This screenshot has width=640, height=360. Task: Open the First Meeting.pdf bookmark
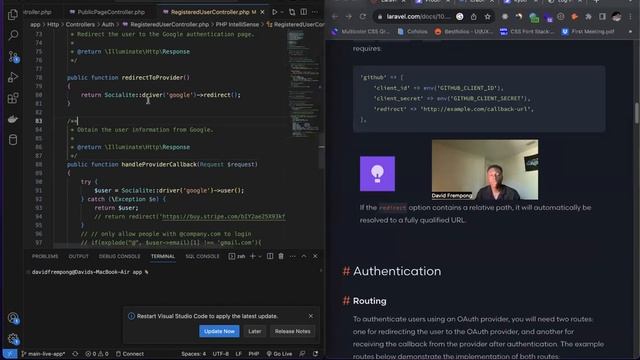click(588, 31)
